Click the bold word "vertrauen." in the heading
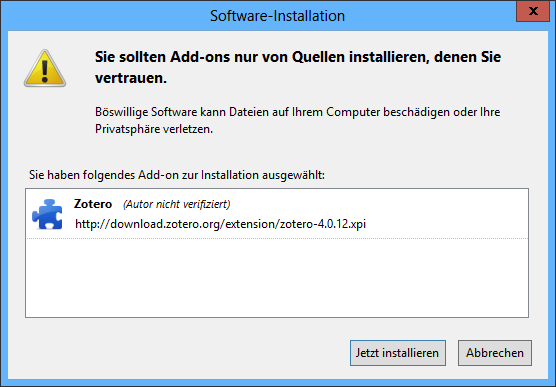 pyautogui.click(x=131, y=78)
